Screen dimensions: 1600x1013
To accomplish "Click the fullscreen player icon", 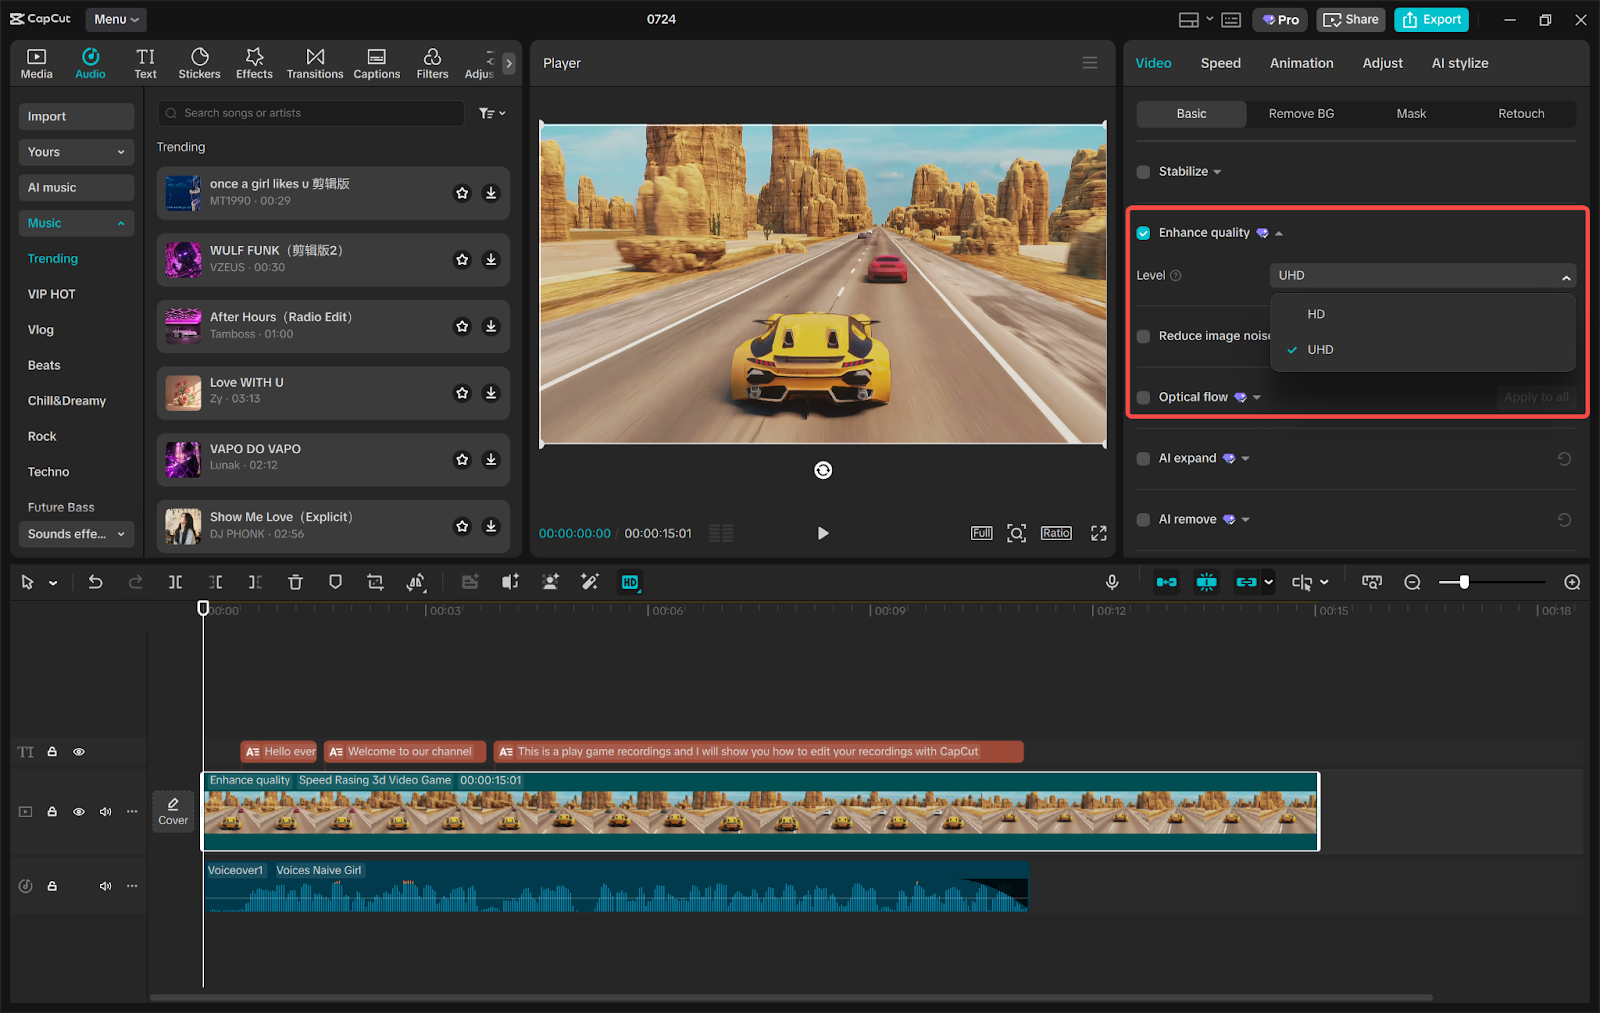I will pos(1098,533).
